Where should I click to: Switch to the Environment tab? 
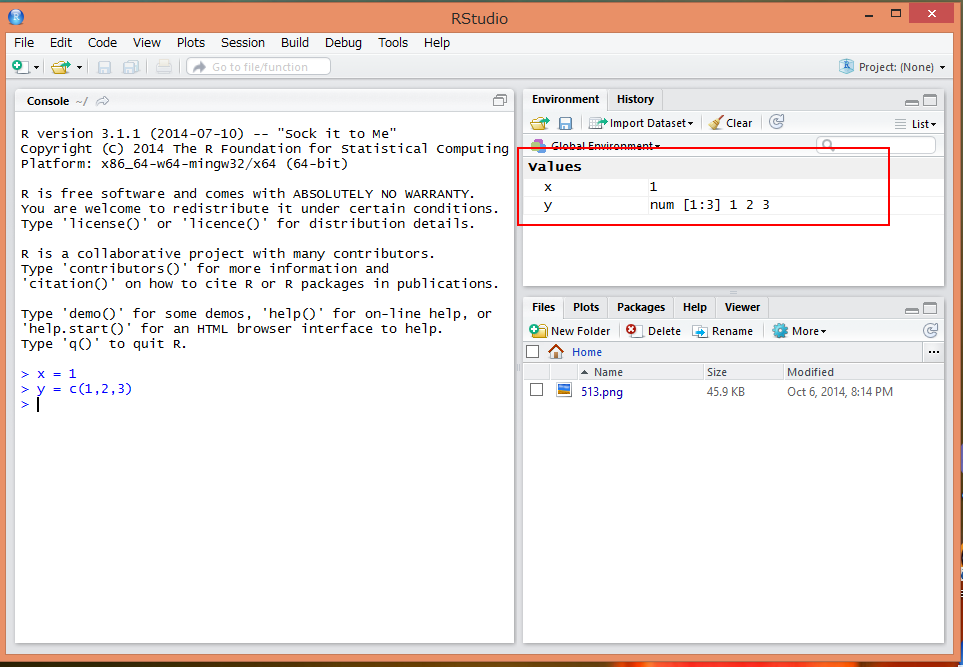(x=565, y=99)
